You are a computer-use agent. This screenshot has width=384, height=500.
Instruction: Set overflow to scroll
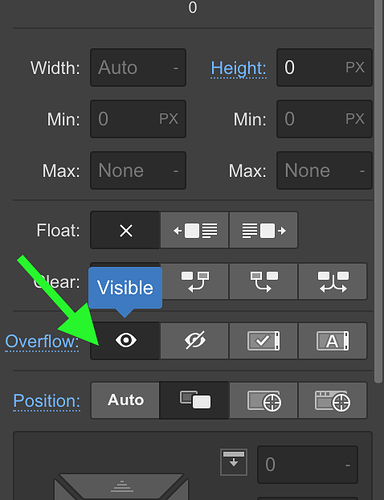[x=264, y=341]
